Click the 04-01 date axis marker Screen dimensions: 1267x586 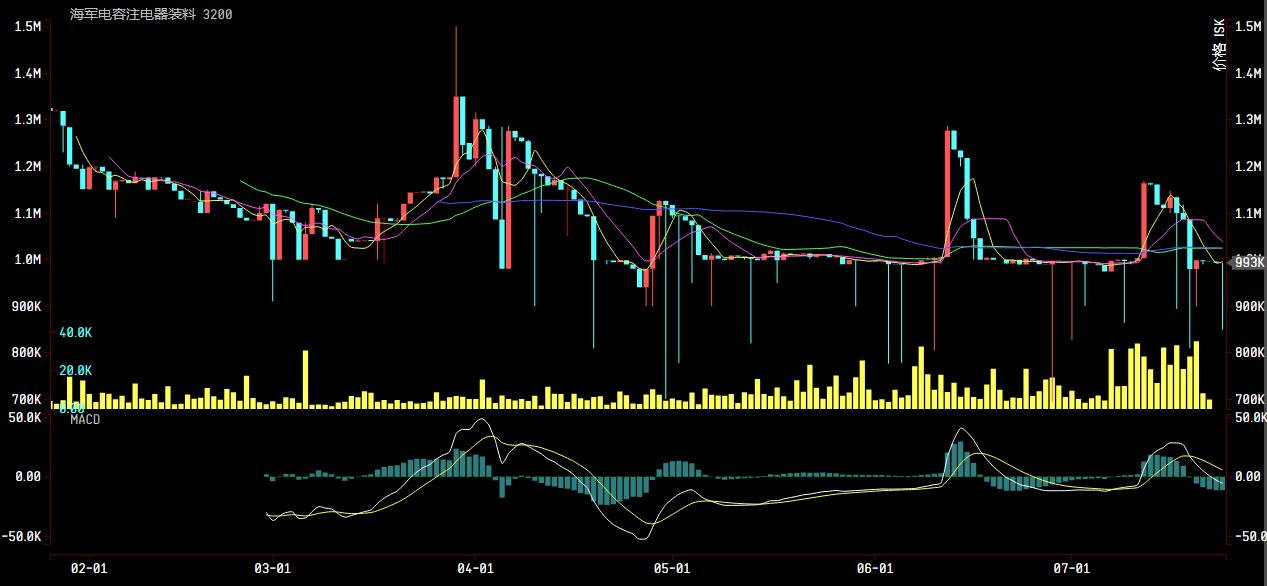pos(475,568)
